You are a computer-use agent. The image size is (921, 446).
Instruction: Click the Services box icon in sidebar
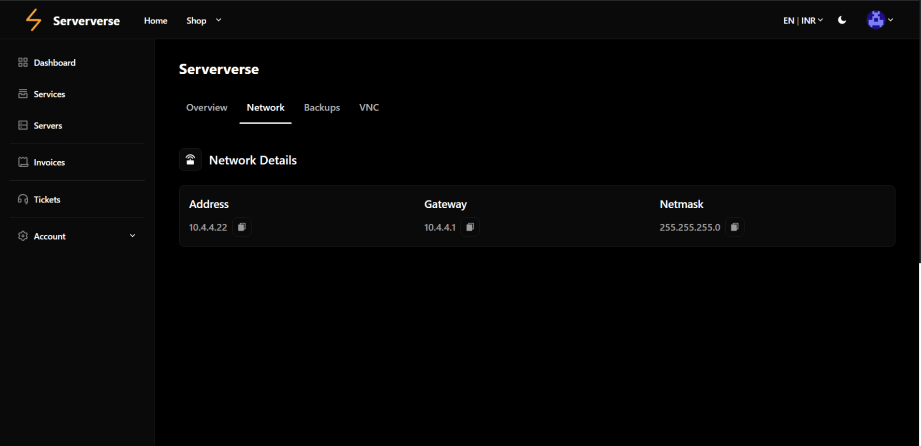click(23, 94)
